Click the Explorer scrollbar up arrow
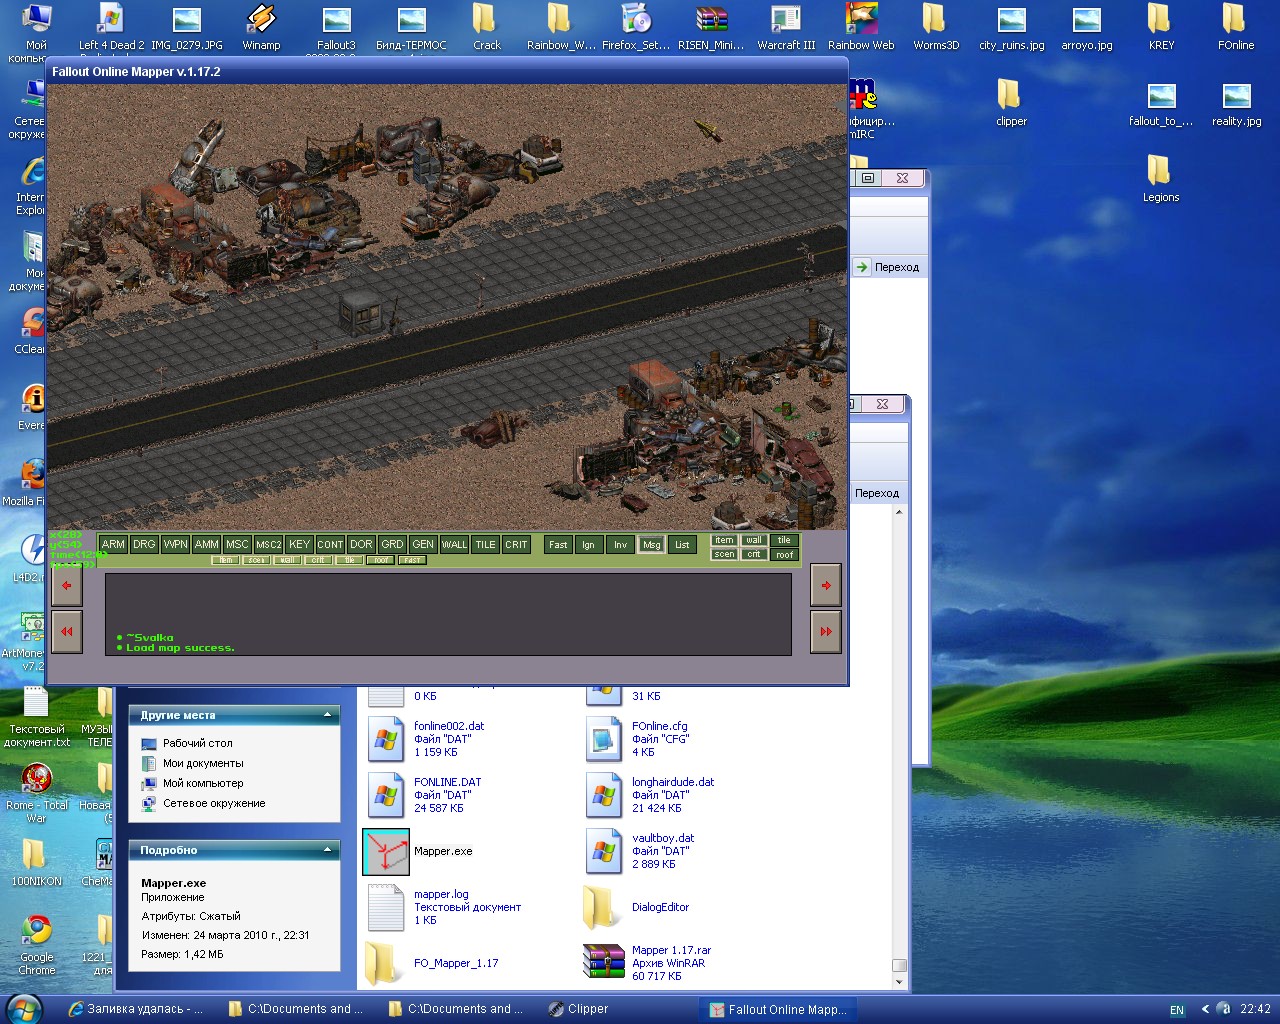Screen dimensions: 1280x1024 point(899,511)
